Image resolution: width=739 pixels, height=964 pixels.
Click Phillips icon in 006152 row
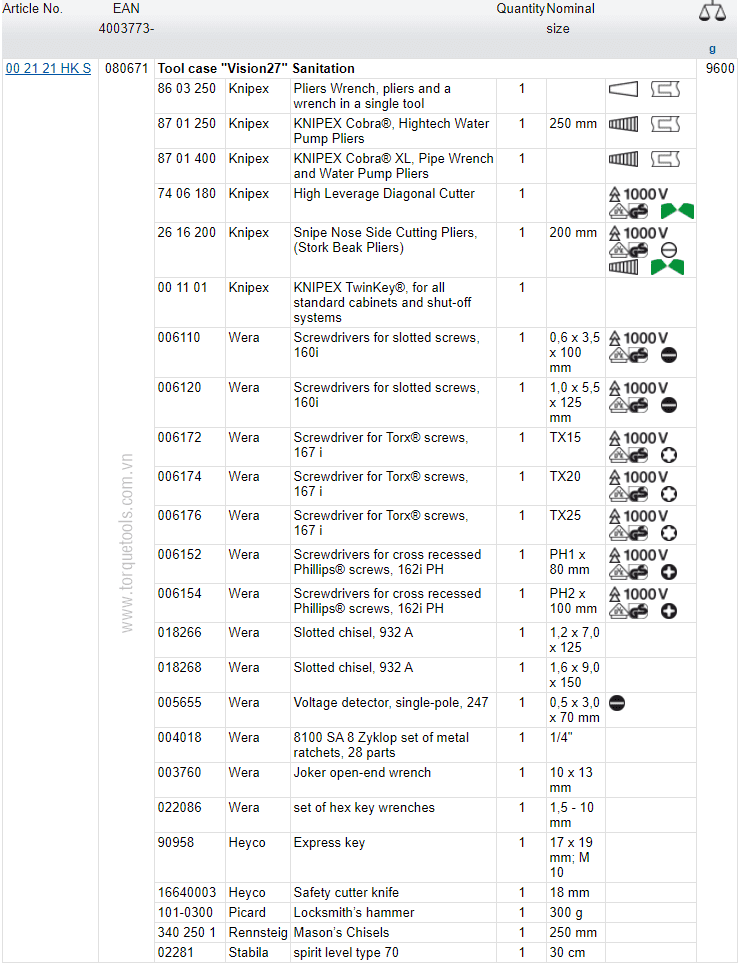(669, 572)
